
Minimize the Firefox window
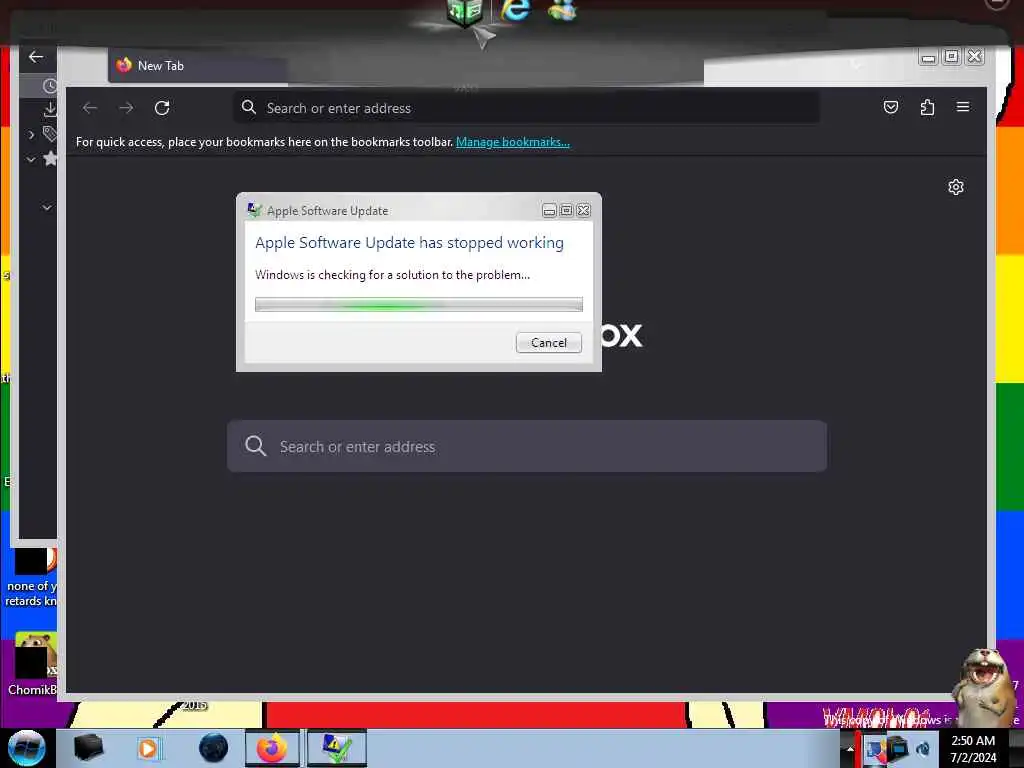[x=928, y=57]
